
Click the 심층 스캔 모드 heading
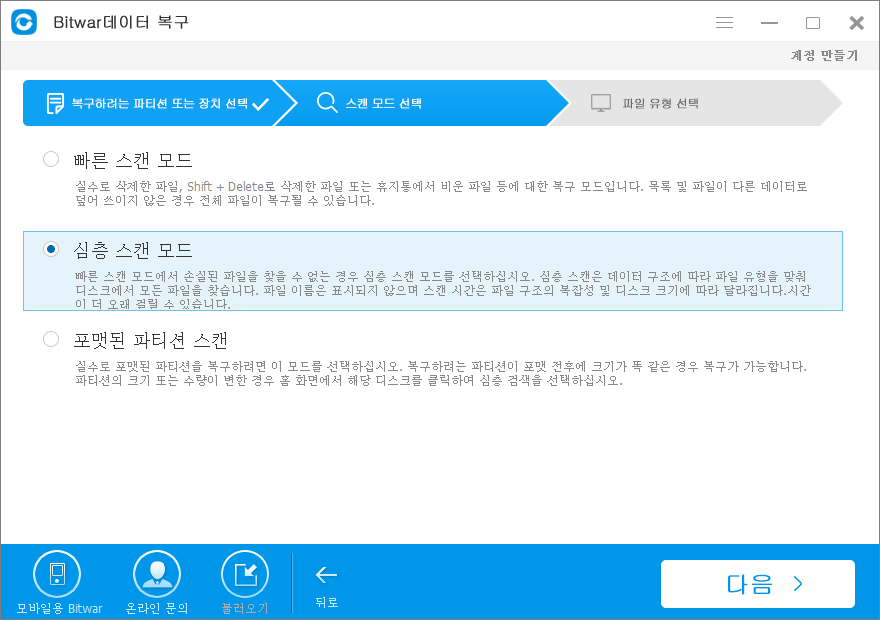[133, 250]
